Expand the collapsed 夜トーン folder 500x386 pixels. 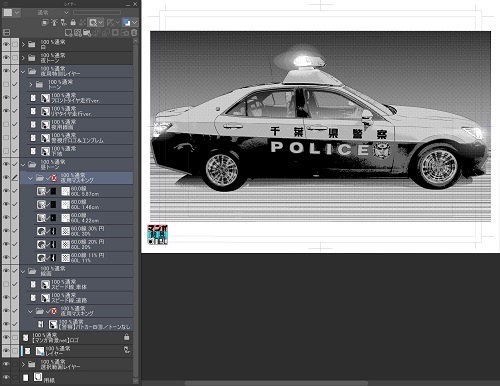pos(23,58)
